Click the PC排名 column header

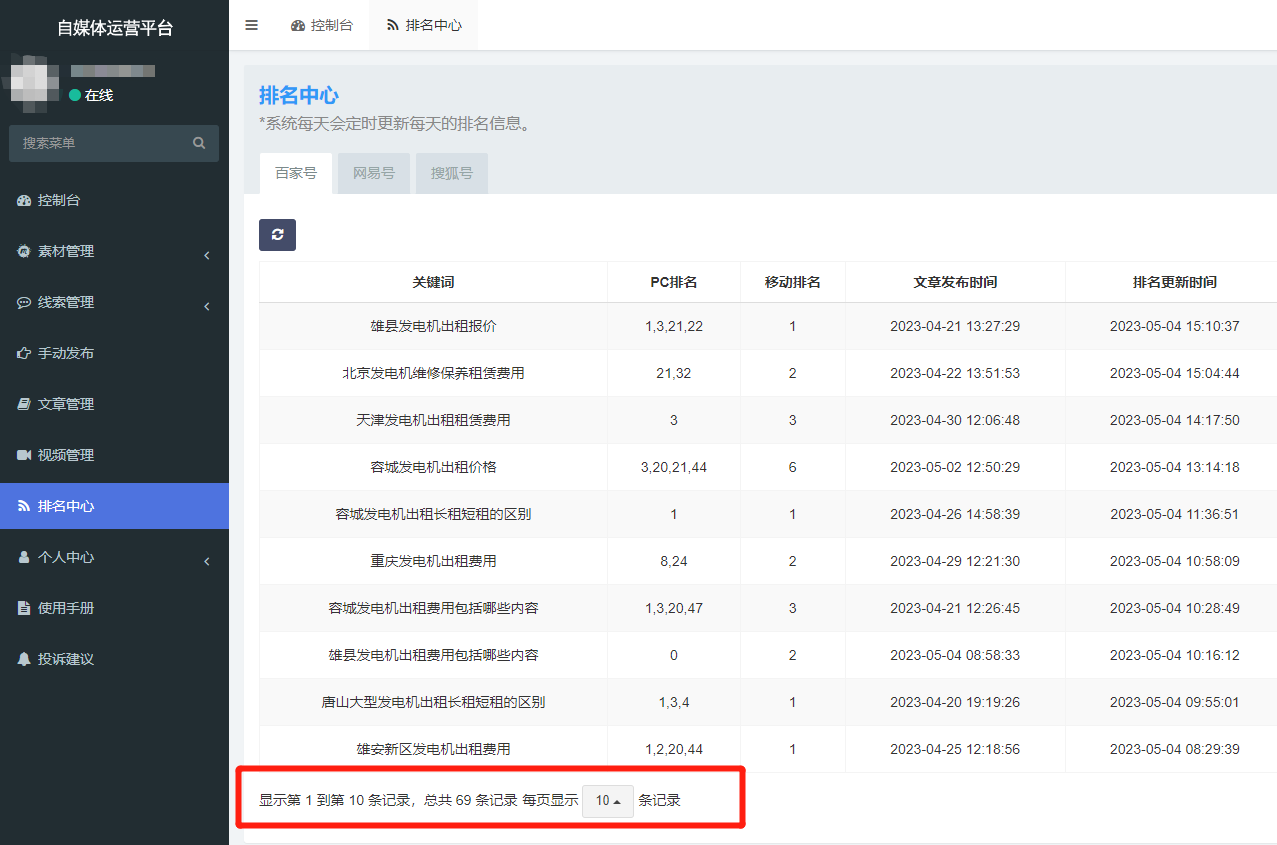(673, 282)
